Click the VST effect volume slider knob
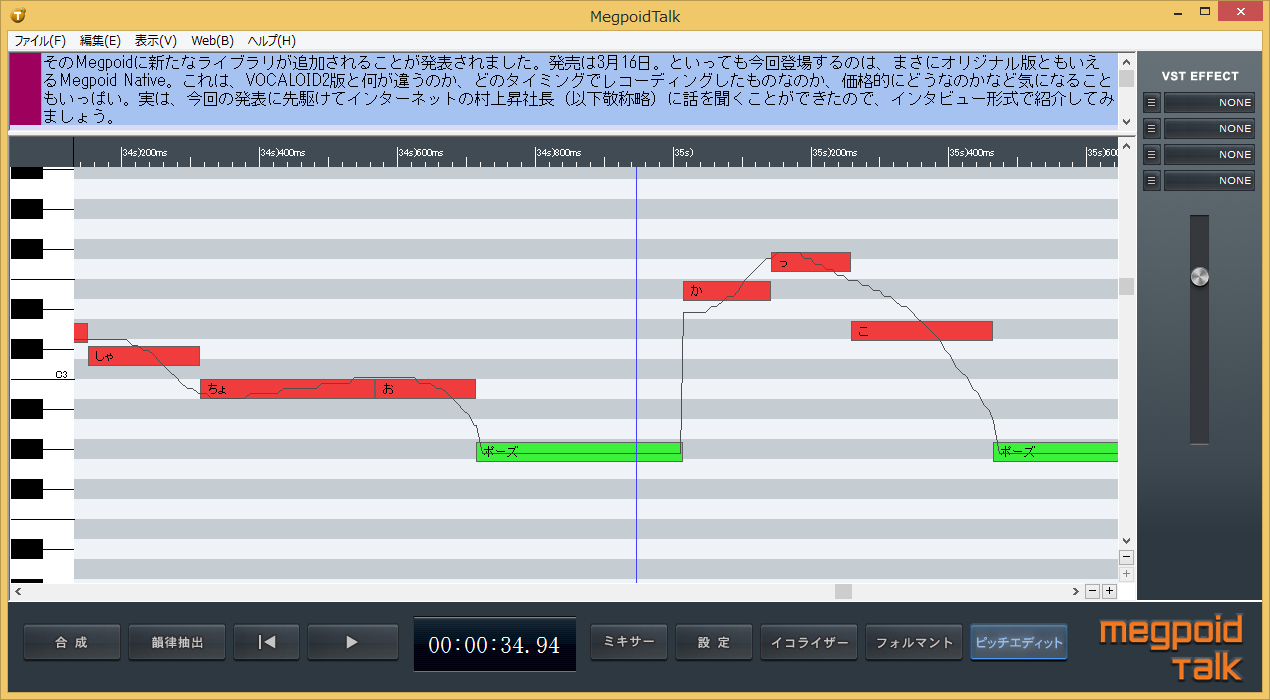This screenshot has width=1270, height=700. pyautogui.click(x=1200, y=277)
